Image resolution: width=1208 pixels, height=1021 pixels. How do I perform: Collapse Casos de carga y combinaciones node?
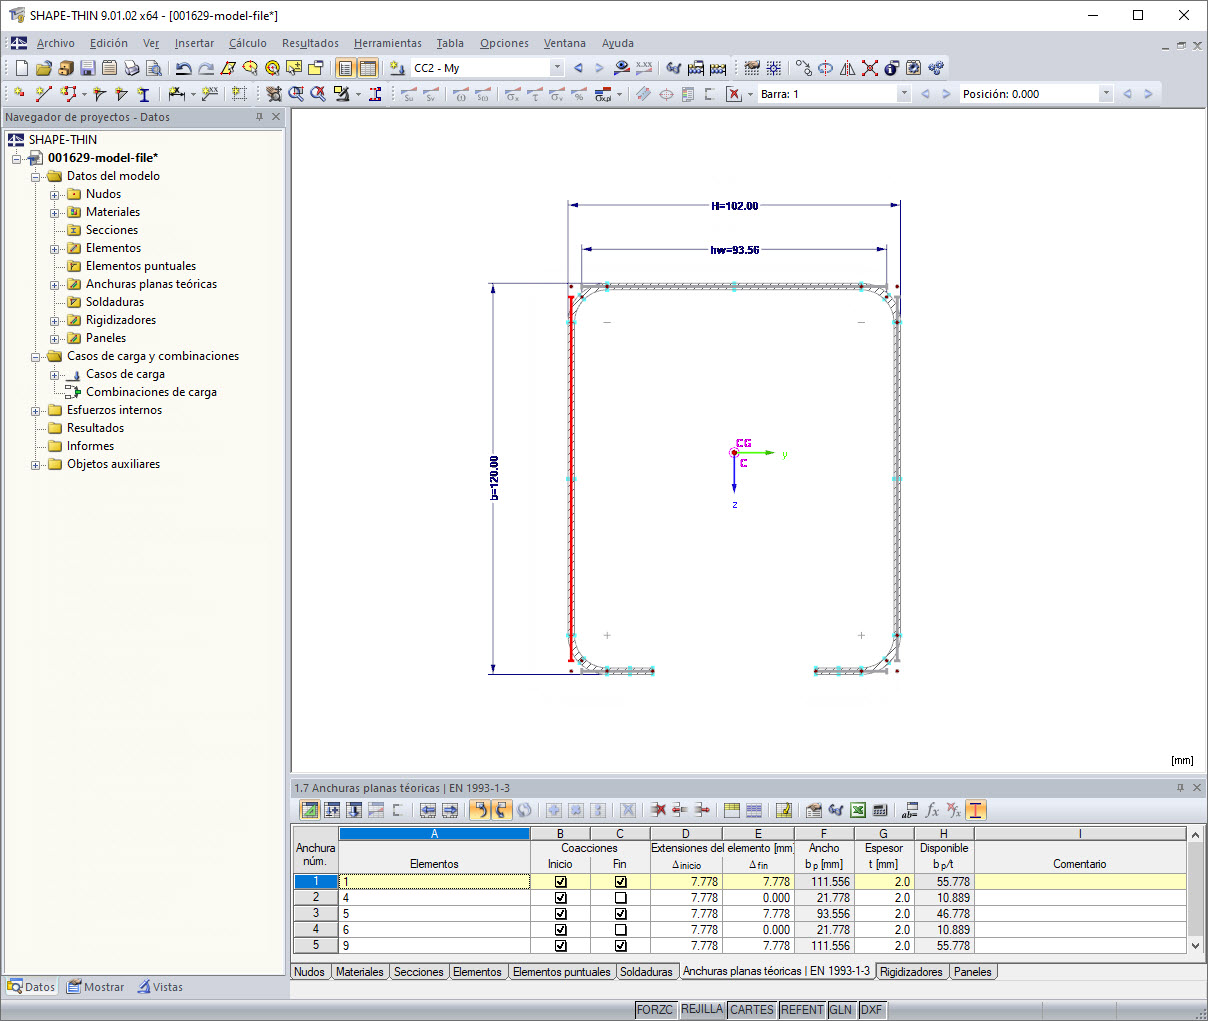click(x=36, y=356)
